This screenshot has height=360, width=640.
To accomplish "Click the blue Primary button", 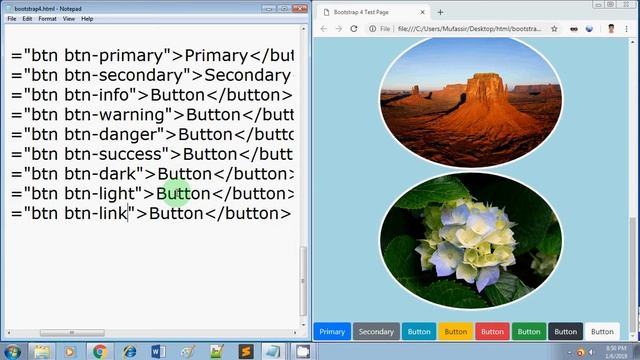I will pos(332,331).
